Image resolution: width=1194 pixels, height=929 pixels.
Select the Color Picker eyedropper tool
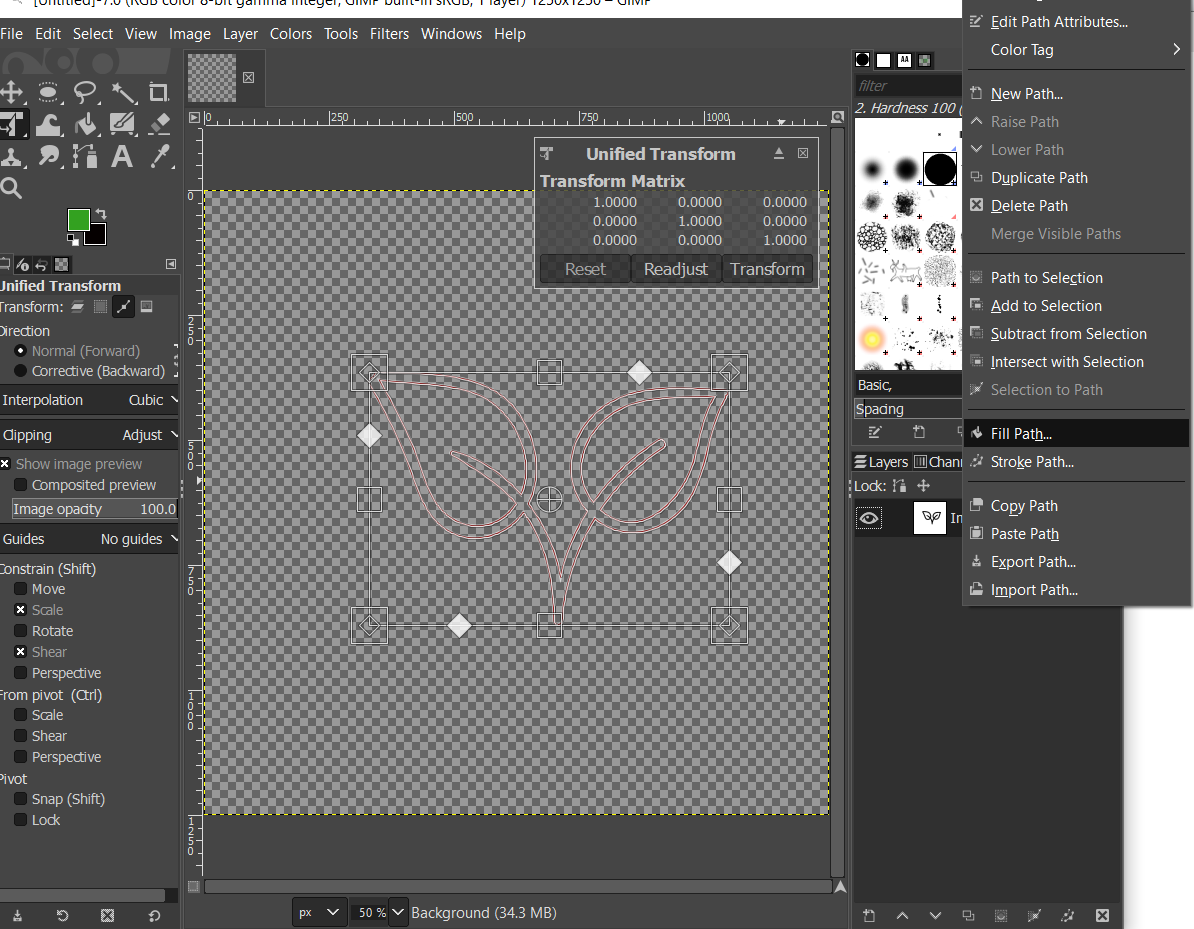159,157
